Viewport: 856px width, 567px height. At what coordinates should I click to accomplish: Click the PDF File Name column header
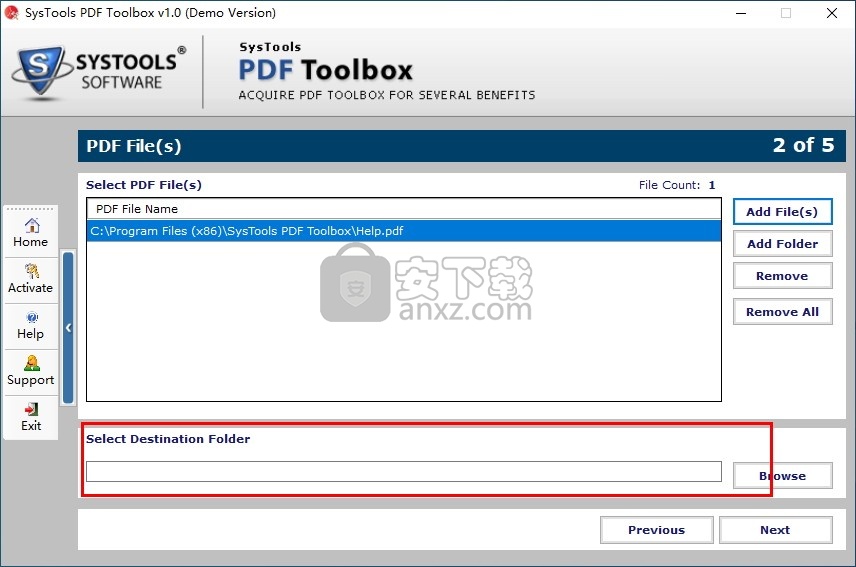tap(404, 209)
